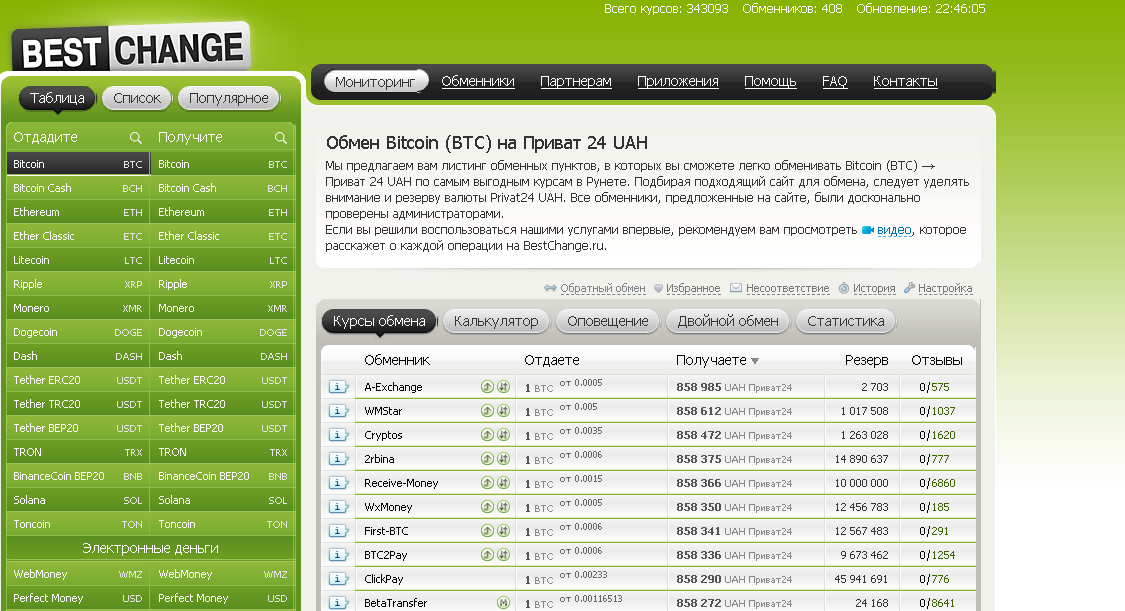Switch the currency view to Список
Viewport: 1125px width, 611px height.
tap(137, 98)
